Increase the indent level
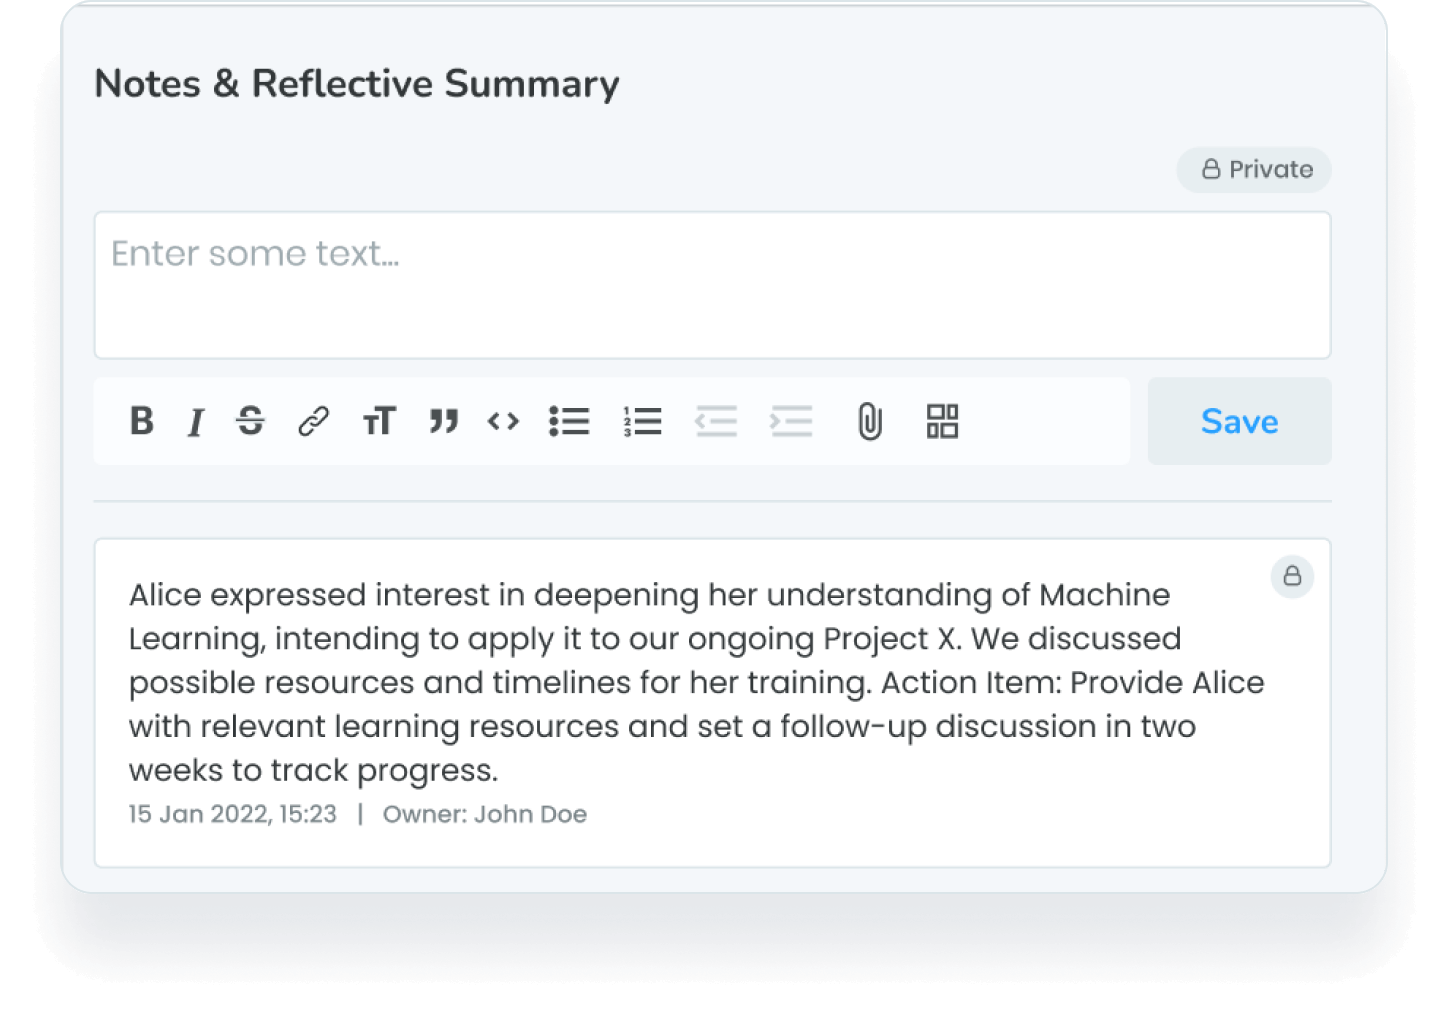The height and width of the screenshot is (1014, 1448). click(x=791, y=421)
